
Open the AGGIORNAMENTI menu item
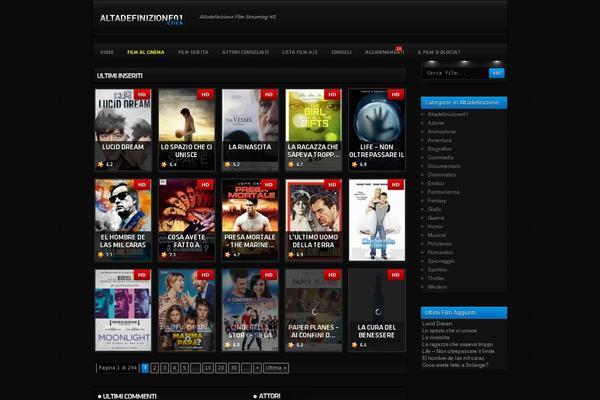[x=384, y=52]
